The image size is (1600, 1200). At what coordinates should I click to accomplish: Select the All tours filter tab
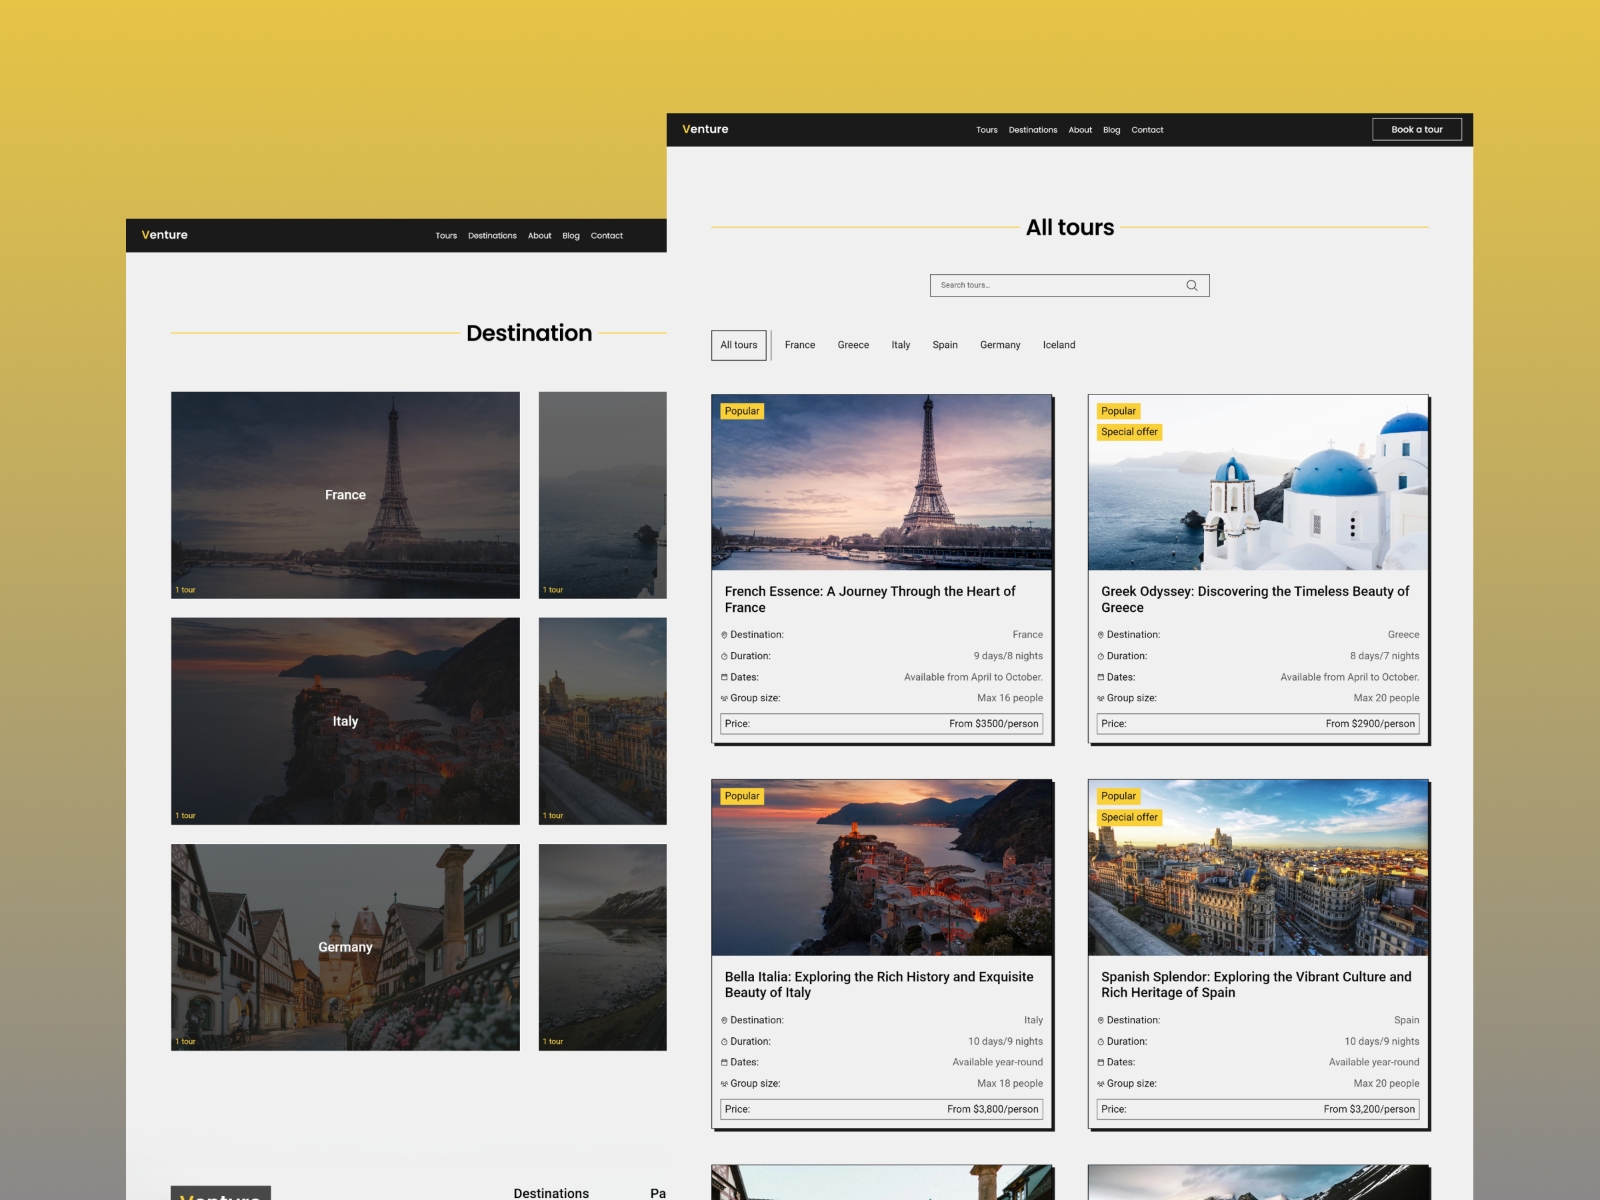pos(739,345)
